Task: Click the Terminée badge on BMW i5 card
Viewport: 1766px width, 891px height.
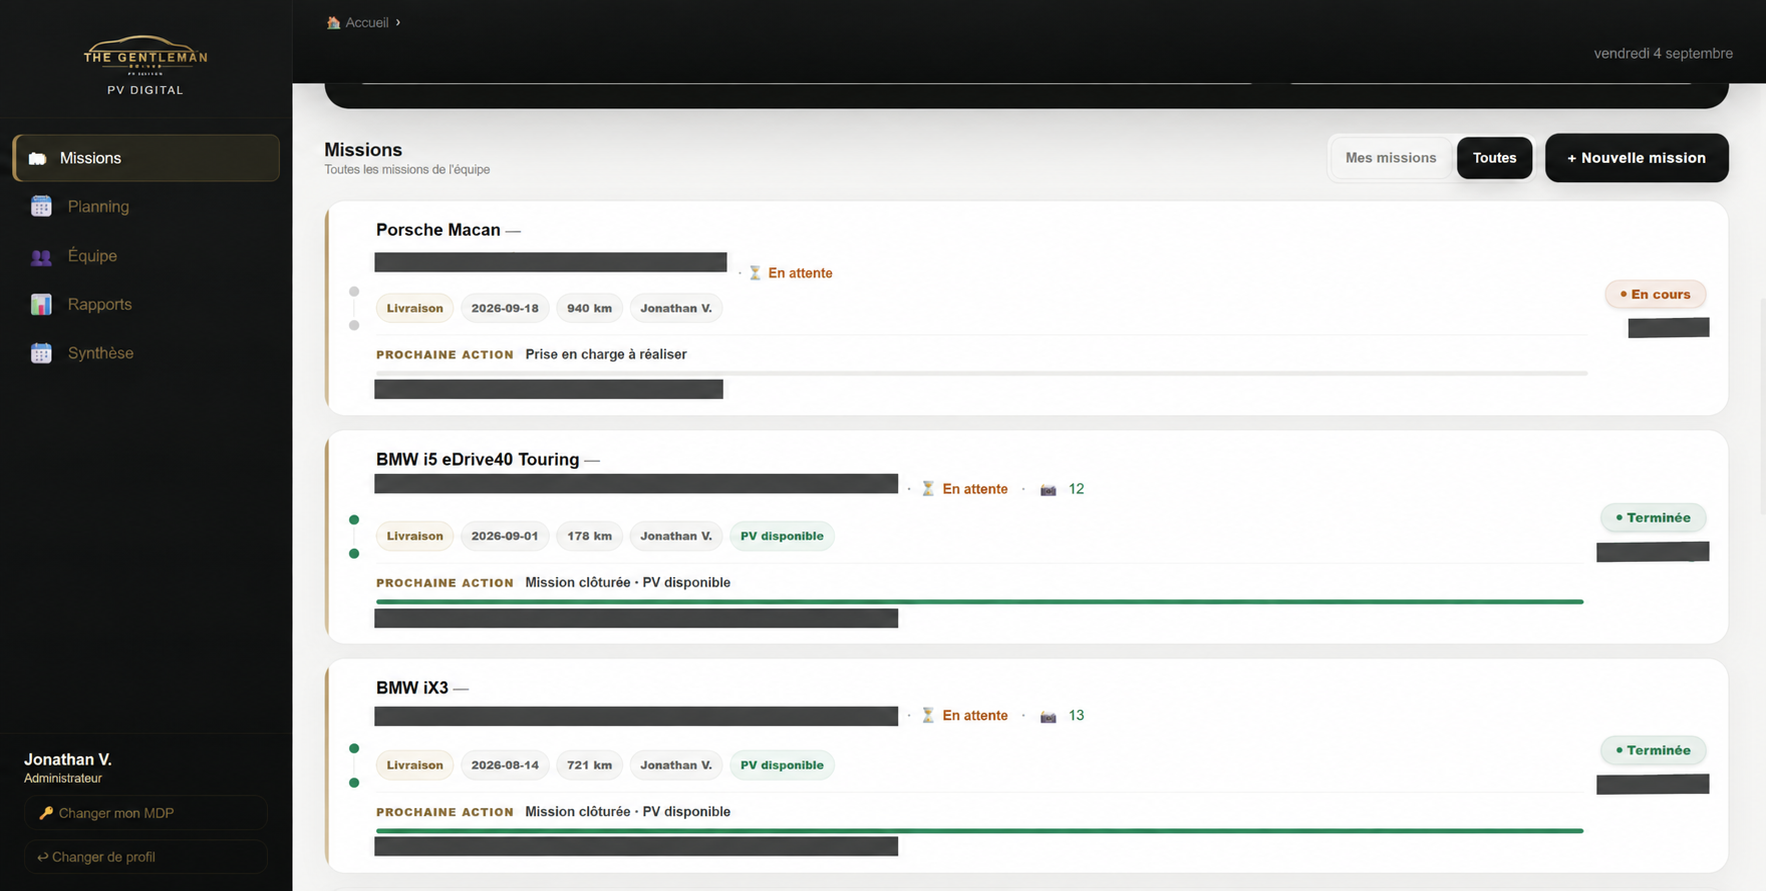Action: 1653,517
